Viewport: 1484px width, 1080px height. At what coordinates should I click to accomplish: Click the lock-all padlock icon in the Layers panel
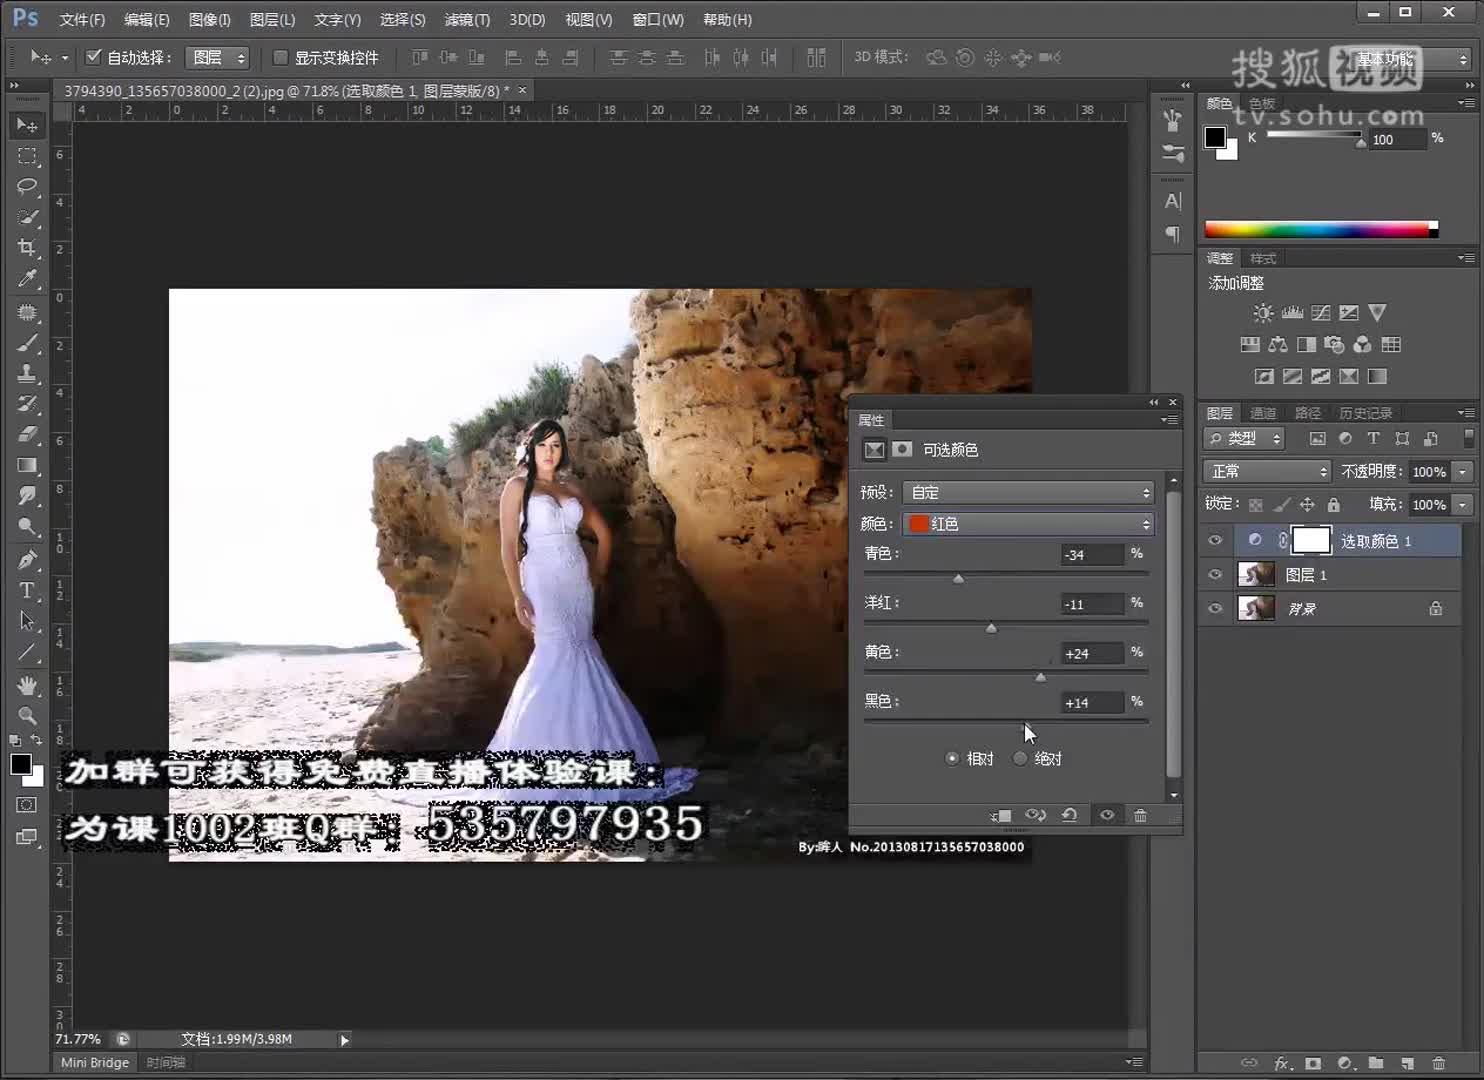coord(1334,505)
